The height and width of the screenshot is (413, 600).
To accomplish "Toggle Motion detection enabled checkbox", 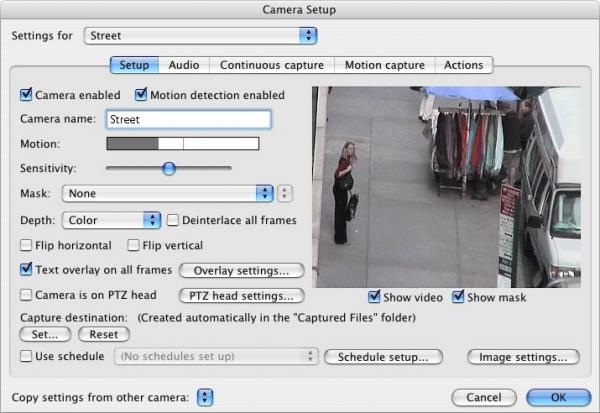I will coord(141,95).
